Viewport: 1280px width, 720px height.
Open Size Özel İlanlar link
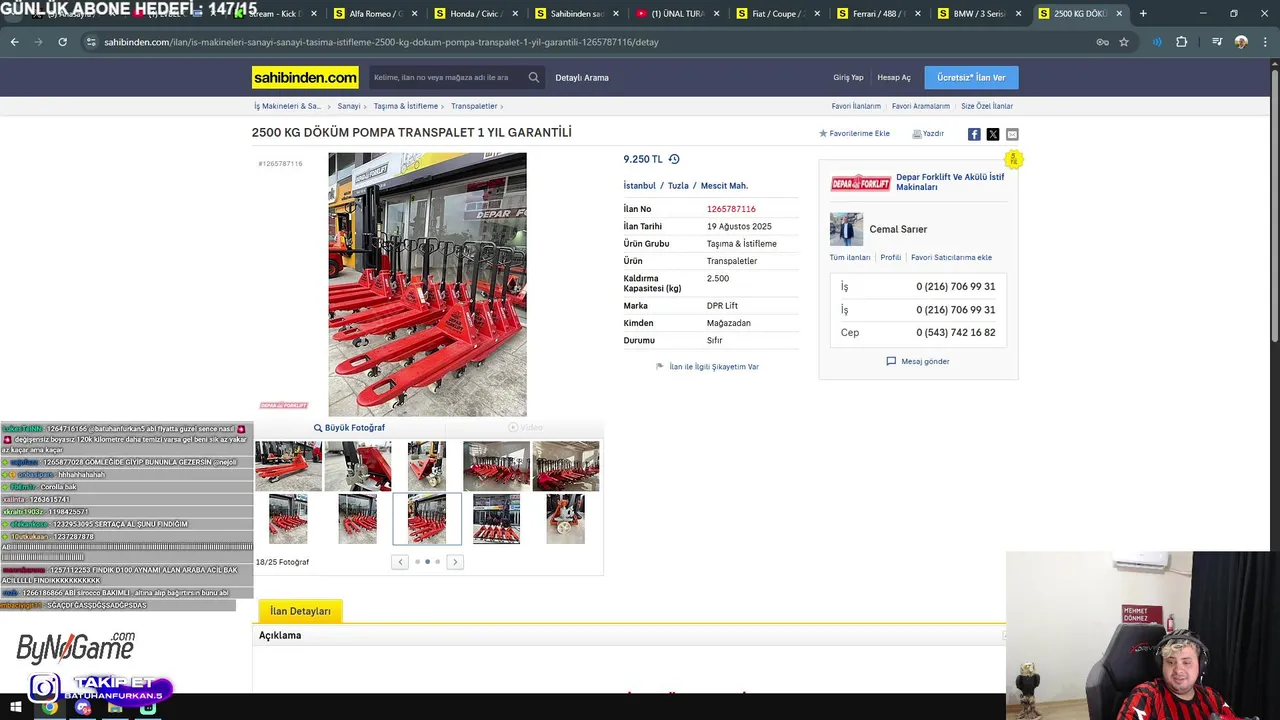(x=987, y=106)
